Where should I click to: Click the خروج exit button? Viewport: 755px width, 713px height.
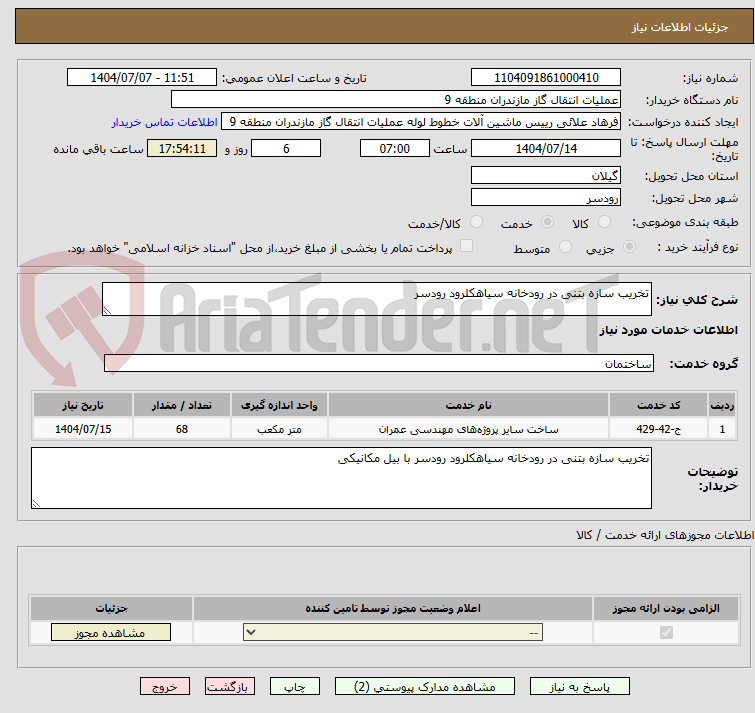click(x=165, y=686)
